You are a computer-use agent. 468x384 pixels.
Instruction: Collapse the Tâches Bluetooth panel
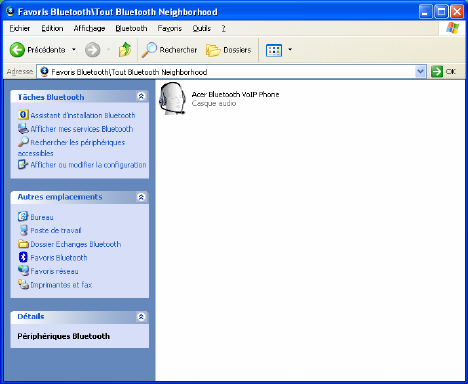tap(141, 97)
